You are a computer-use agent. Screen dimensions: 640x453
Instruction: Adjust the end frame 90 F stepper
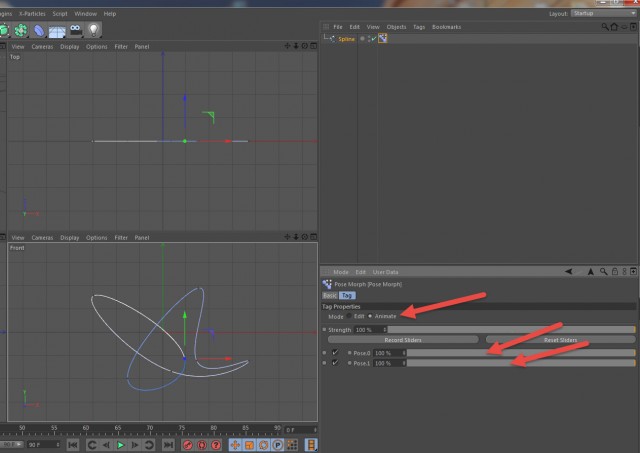coord(58,444)
